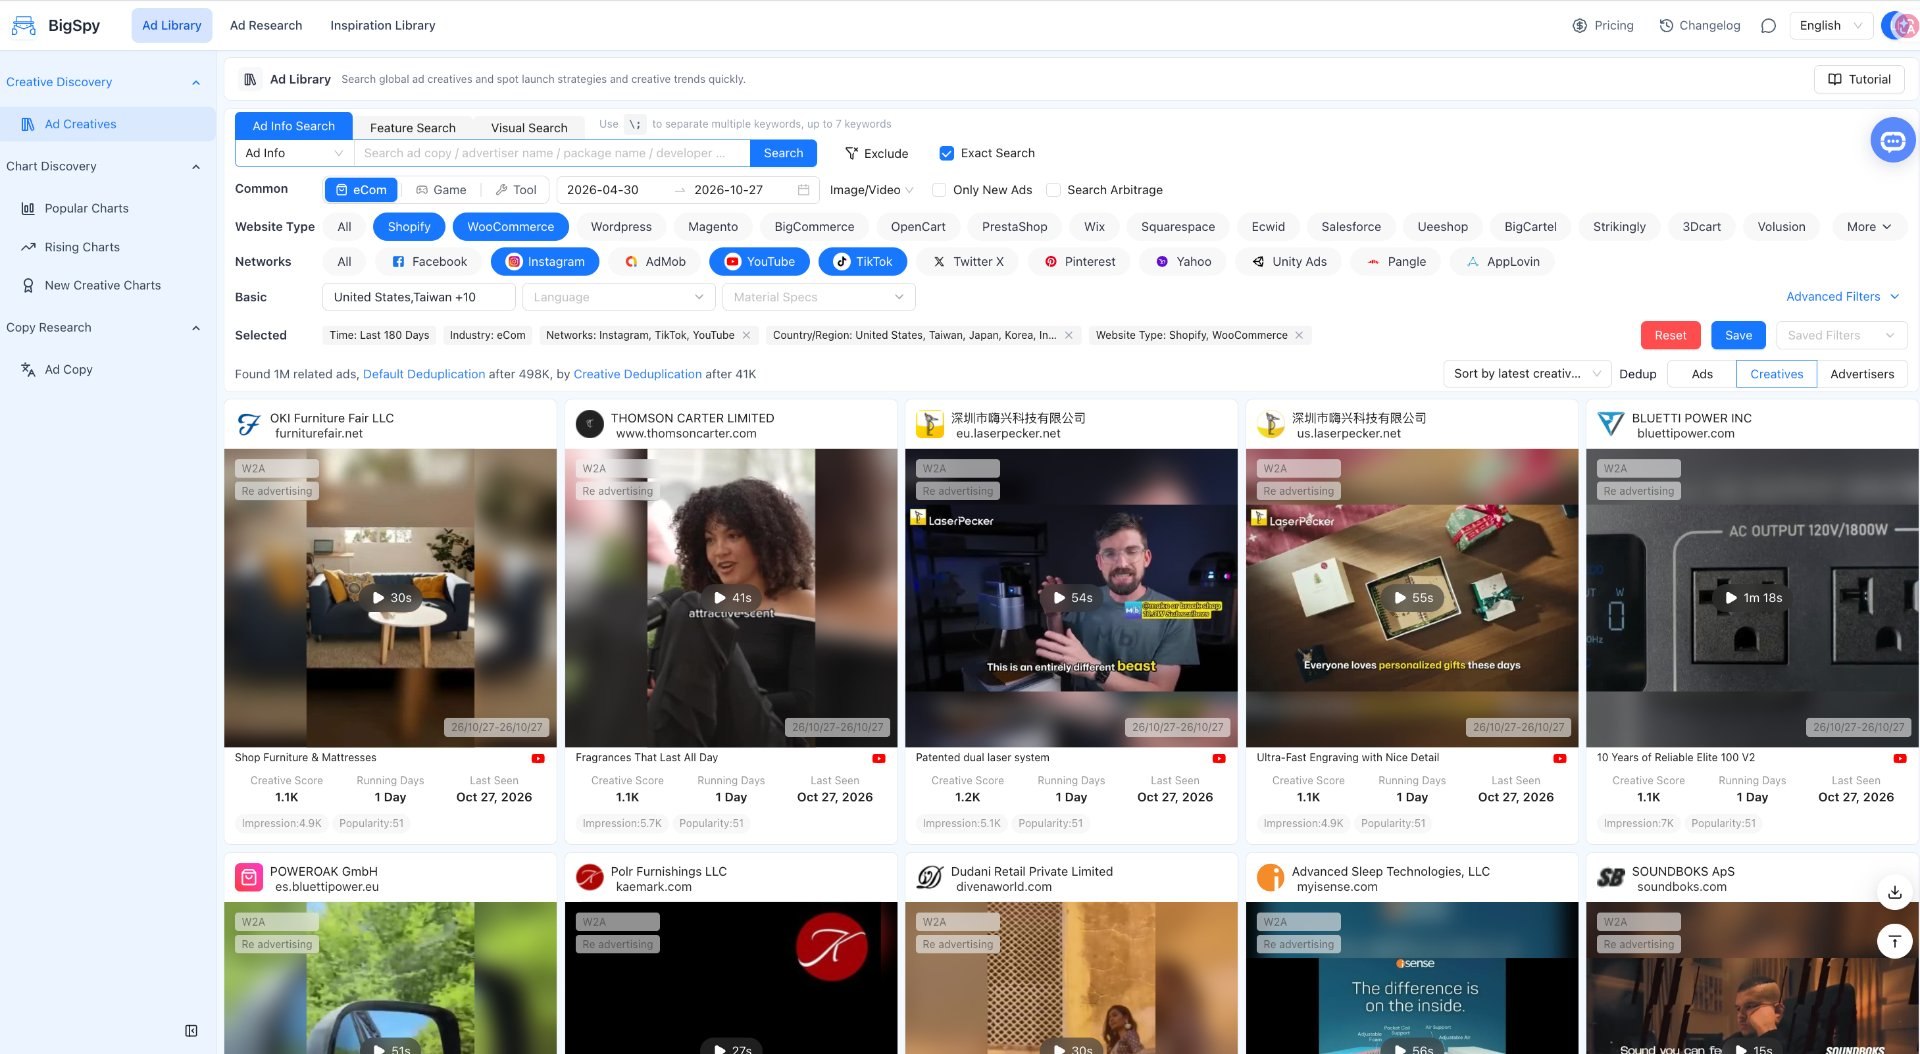Switch to the Feature Search tab
The image size is (1920, 1054).
[x=412, y=128]
